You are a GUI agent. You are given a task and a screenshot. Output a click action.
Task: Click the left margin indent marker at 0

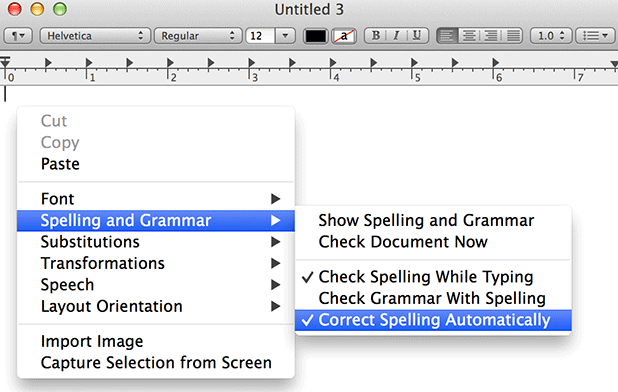pyautogui.click(x=5, y=62)
